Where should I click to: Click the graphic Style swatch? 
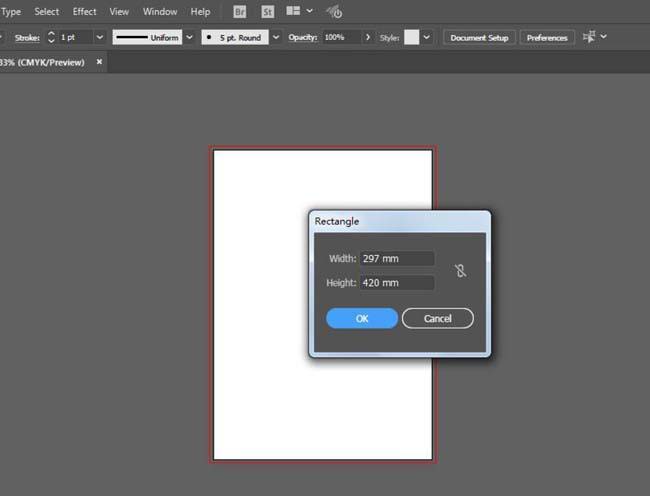pos(412,37)
